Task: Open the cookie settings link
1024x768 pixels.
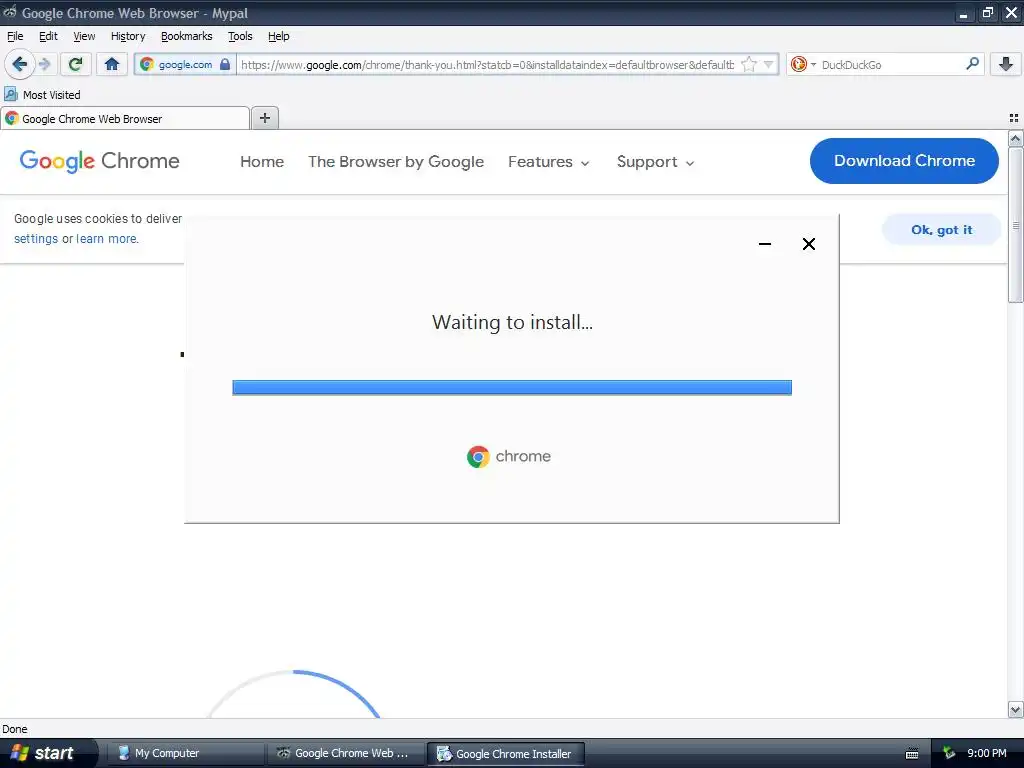Action: point(36,239)
